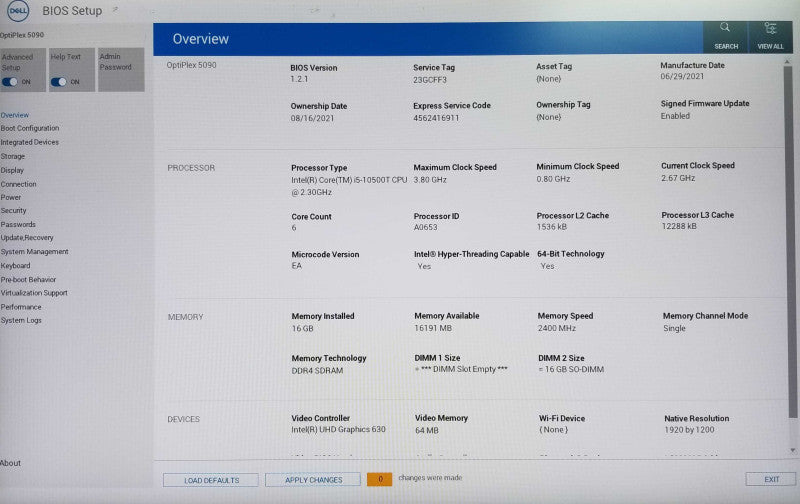This screenshot has width=800, height=504.
Task: Go to Display settings
Action: 12,170
